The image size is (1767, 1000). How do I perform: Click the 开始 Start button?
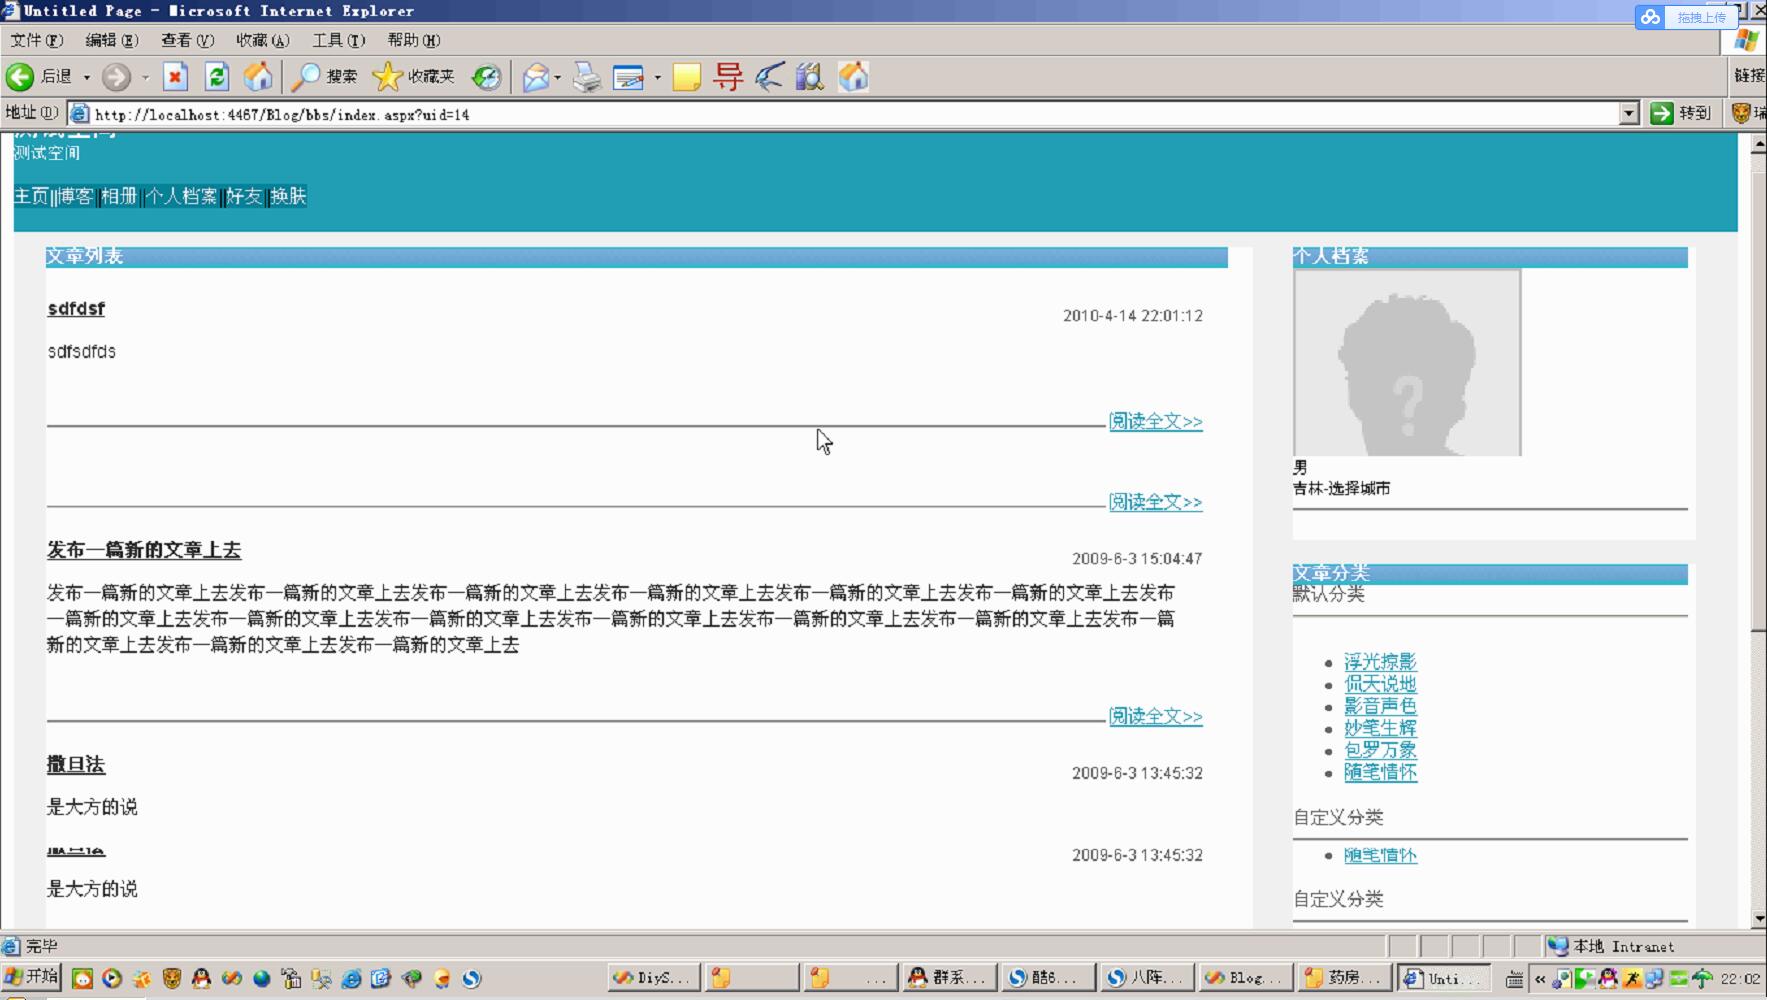tap(31, 977)
